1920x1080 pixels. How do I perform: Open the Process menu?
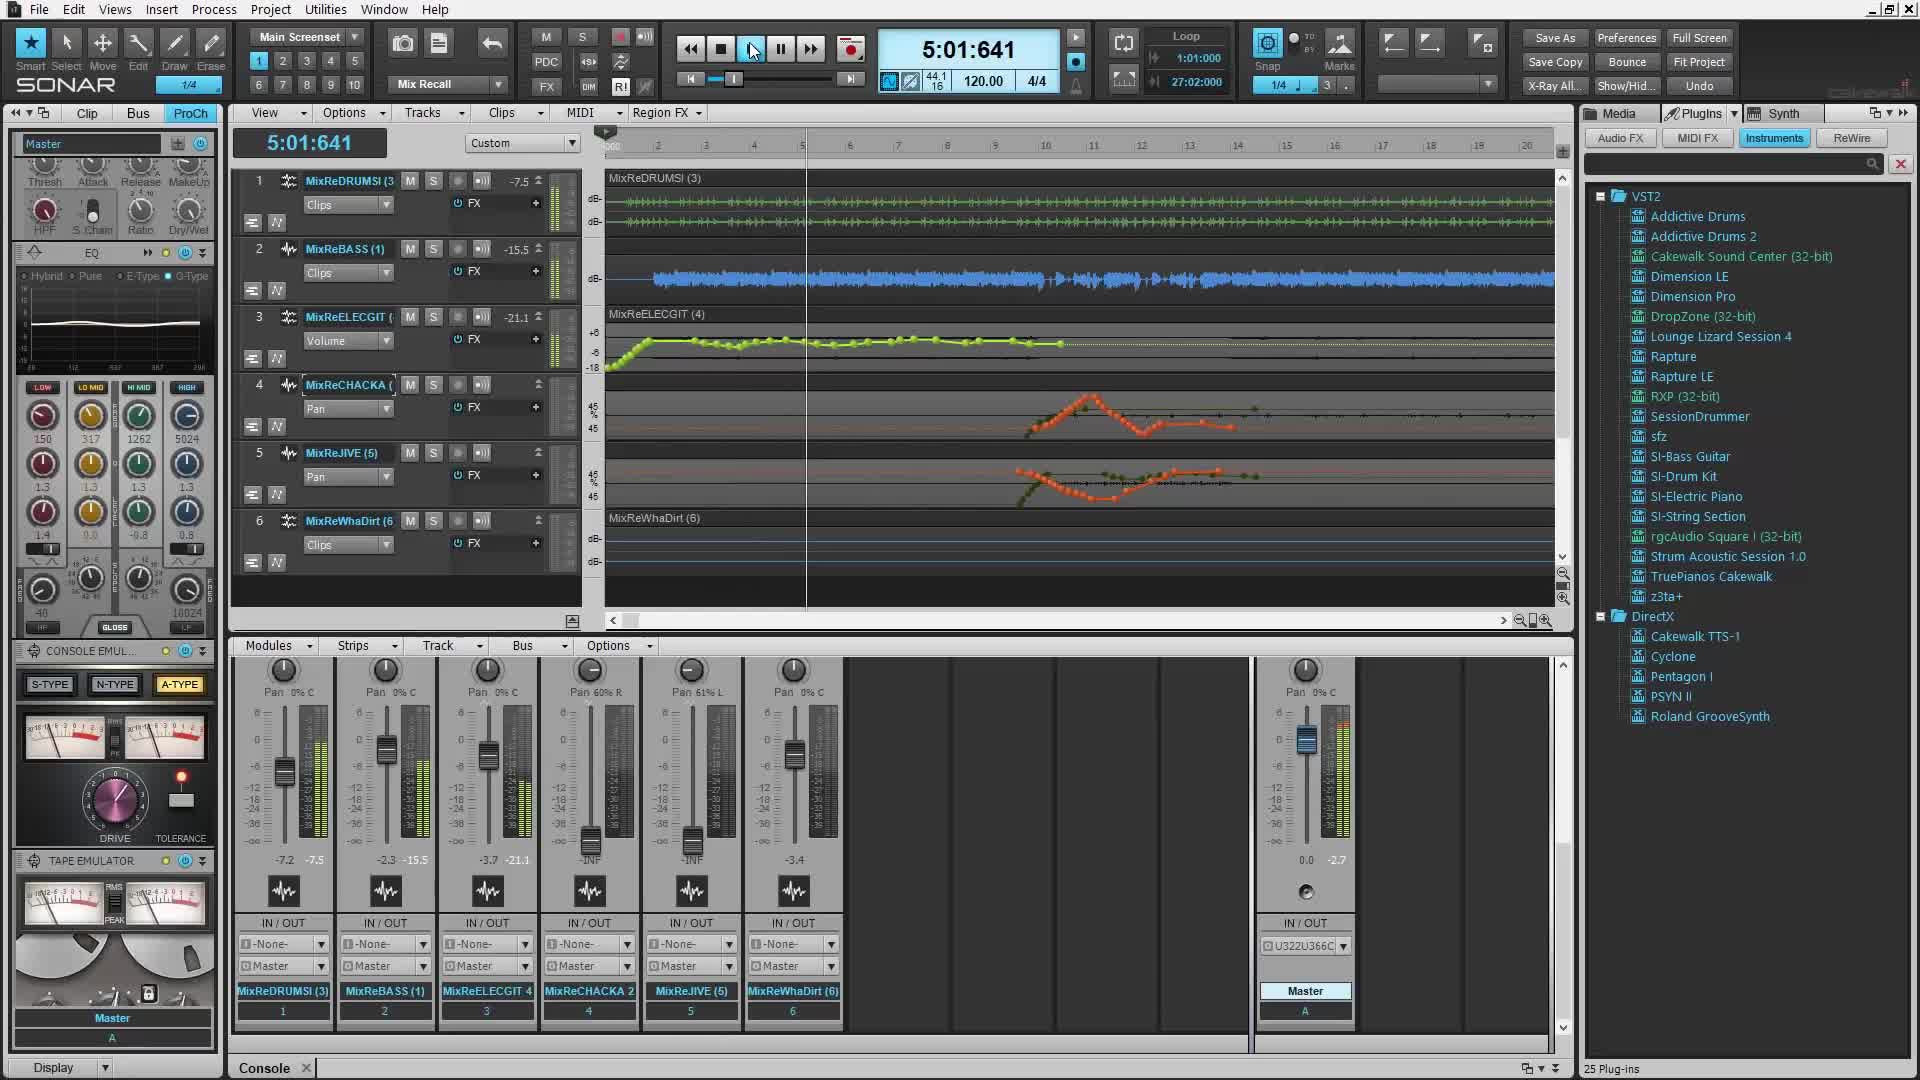pos(213,9)
